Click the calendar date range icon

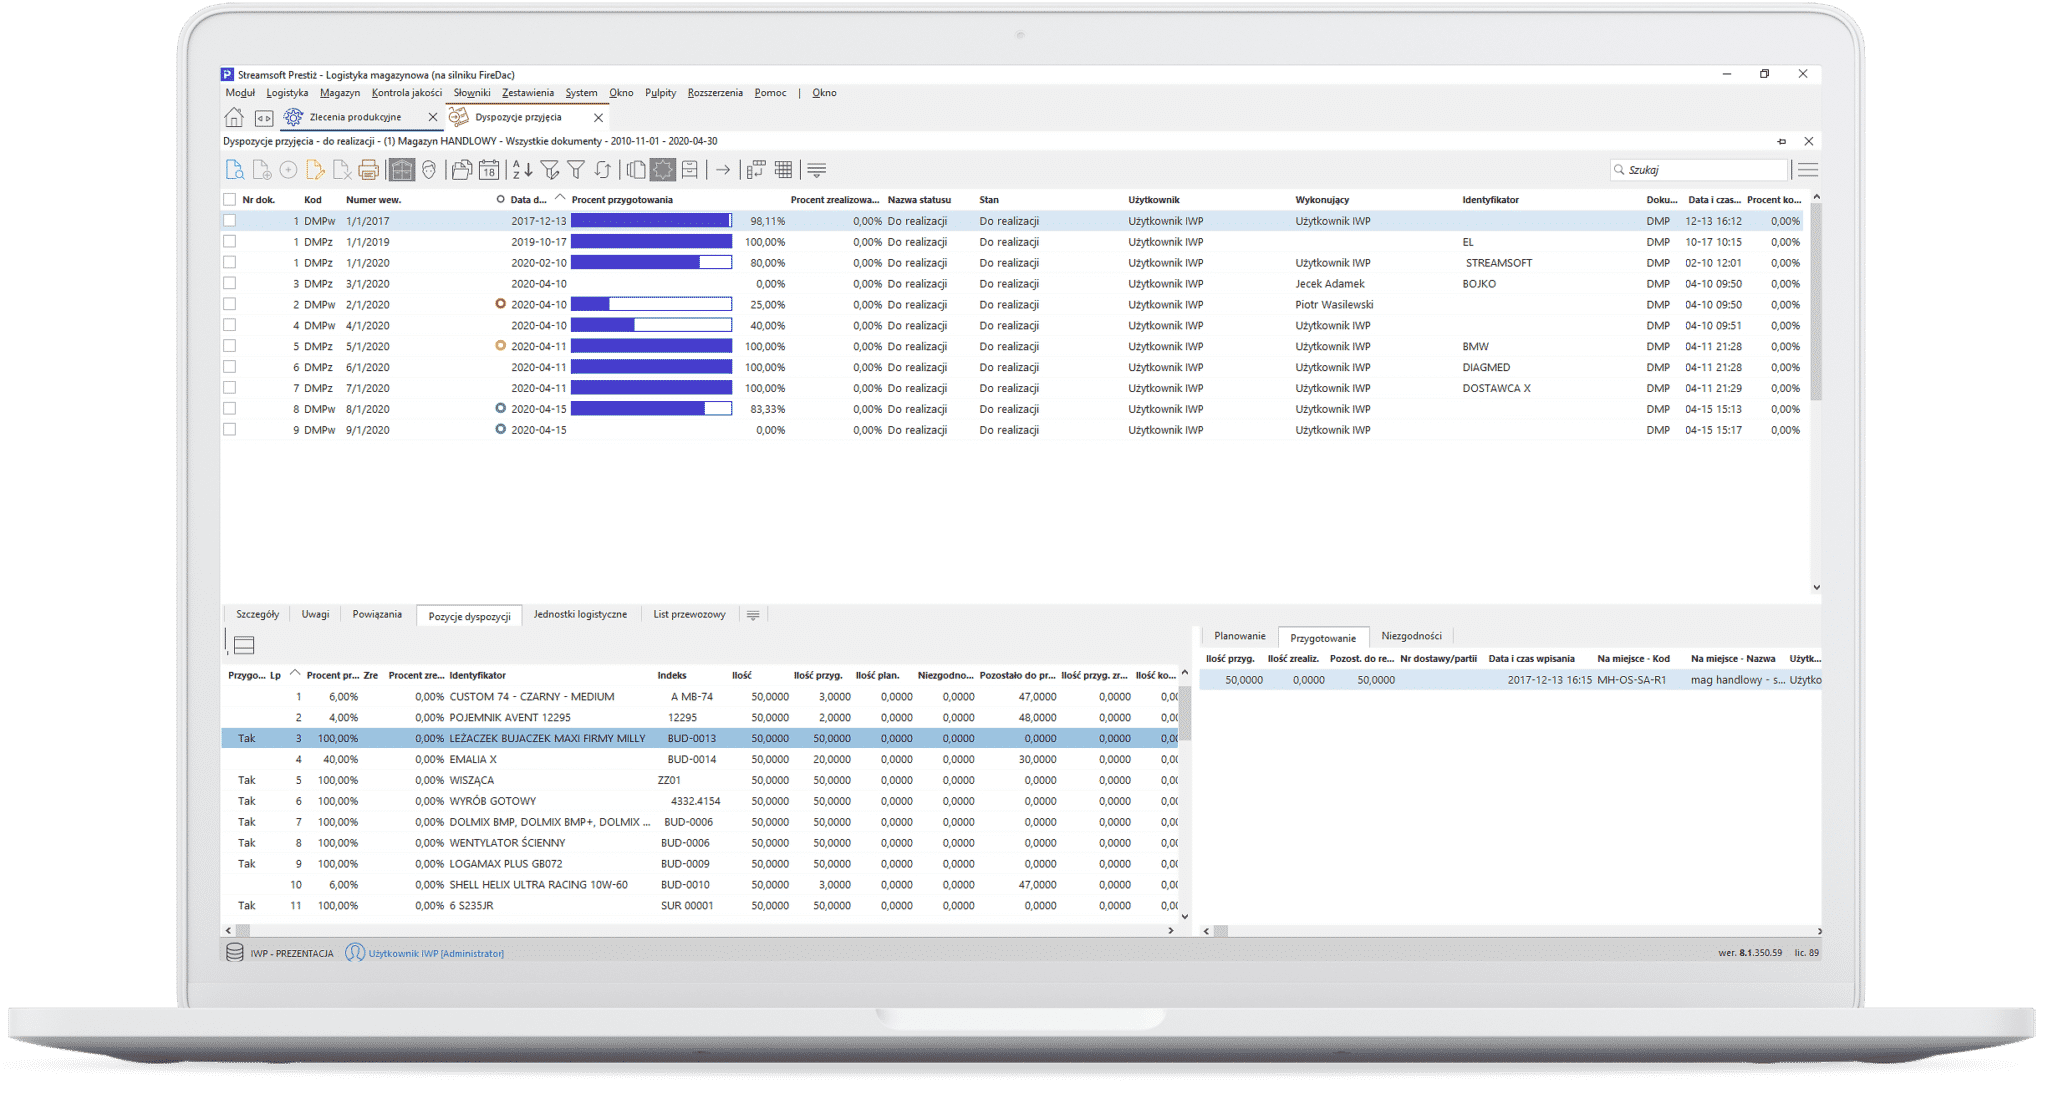pyautogui.click(x=490, y=170)
